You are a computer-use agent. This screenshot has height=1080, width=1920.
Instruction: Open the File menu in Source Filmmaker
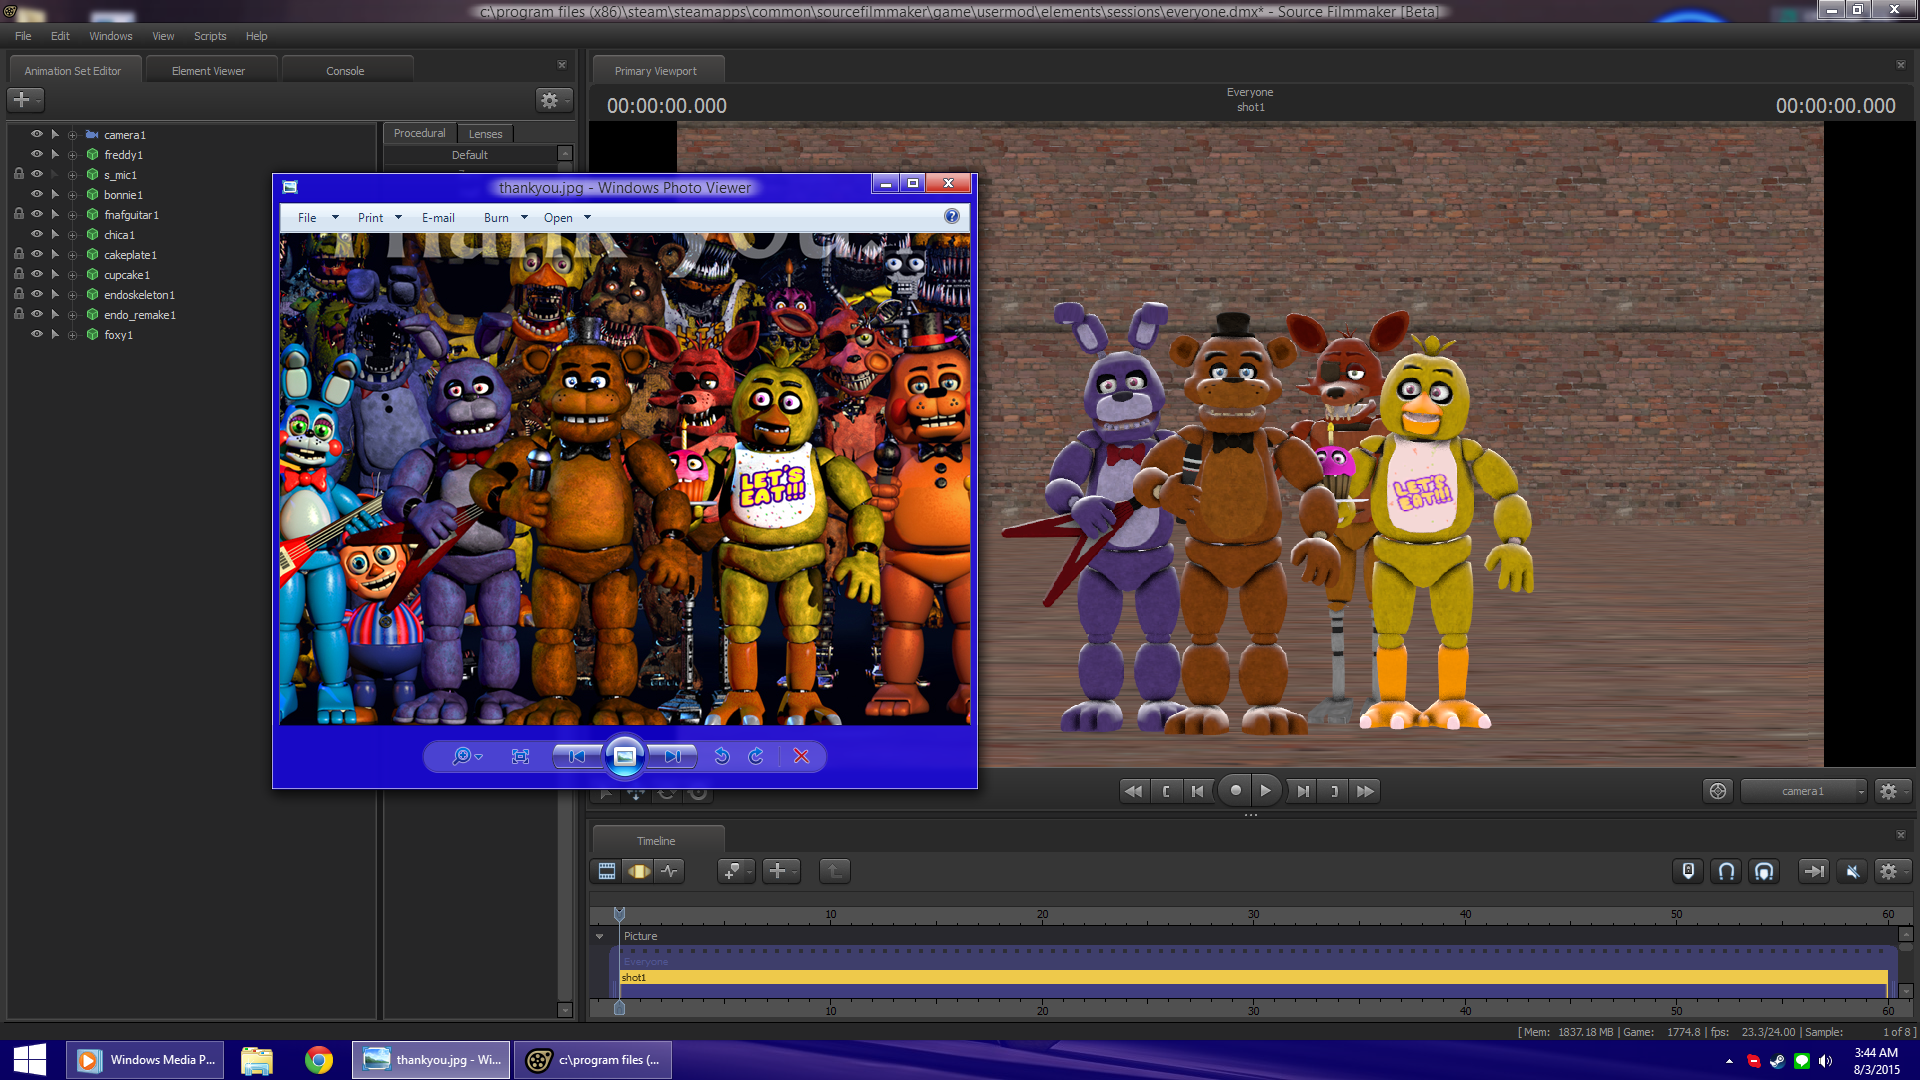pyautogui.click(x=23, y=36)
